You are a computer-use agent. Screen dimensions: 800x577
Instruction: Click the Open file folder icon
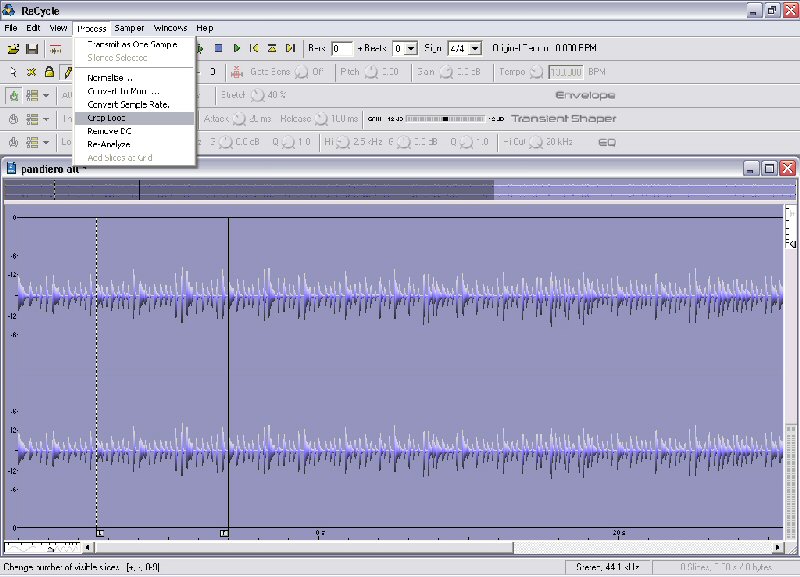(13, 48)
